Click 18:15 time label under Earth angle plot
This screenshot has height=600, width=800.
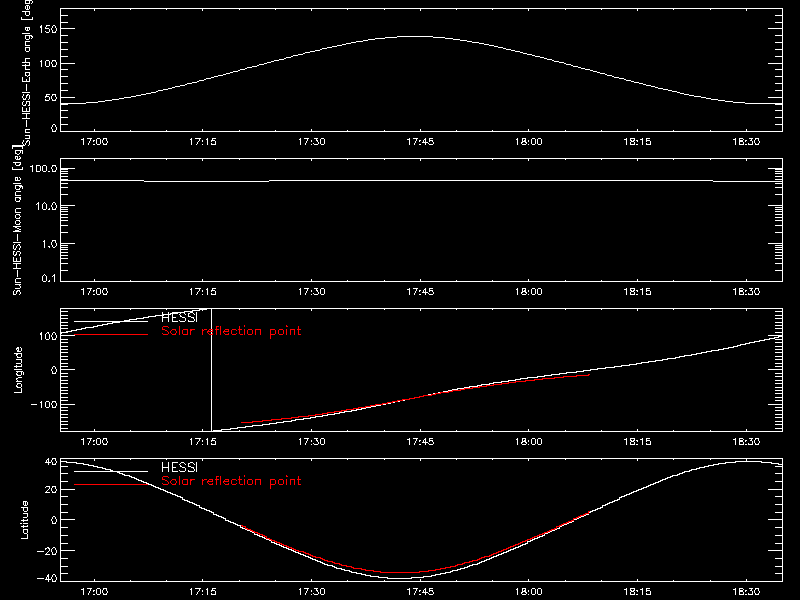click(x=638, y=141)
